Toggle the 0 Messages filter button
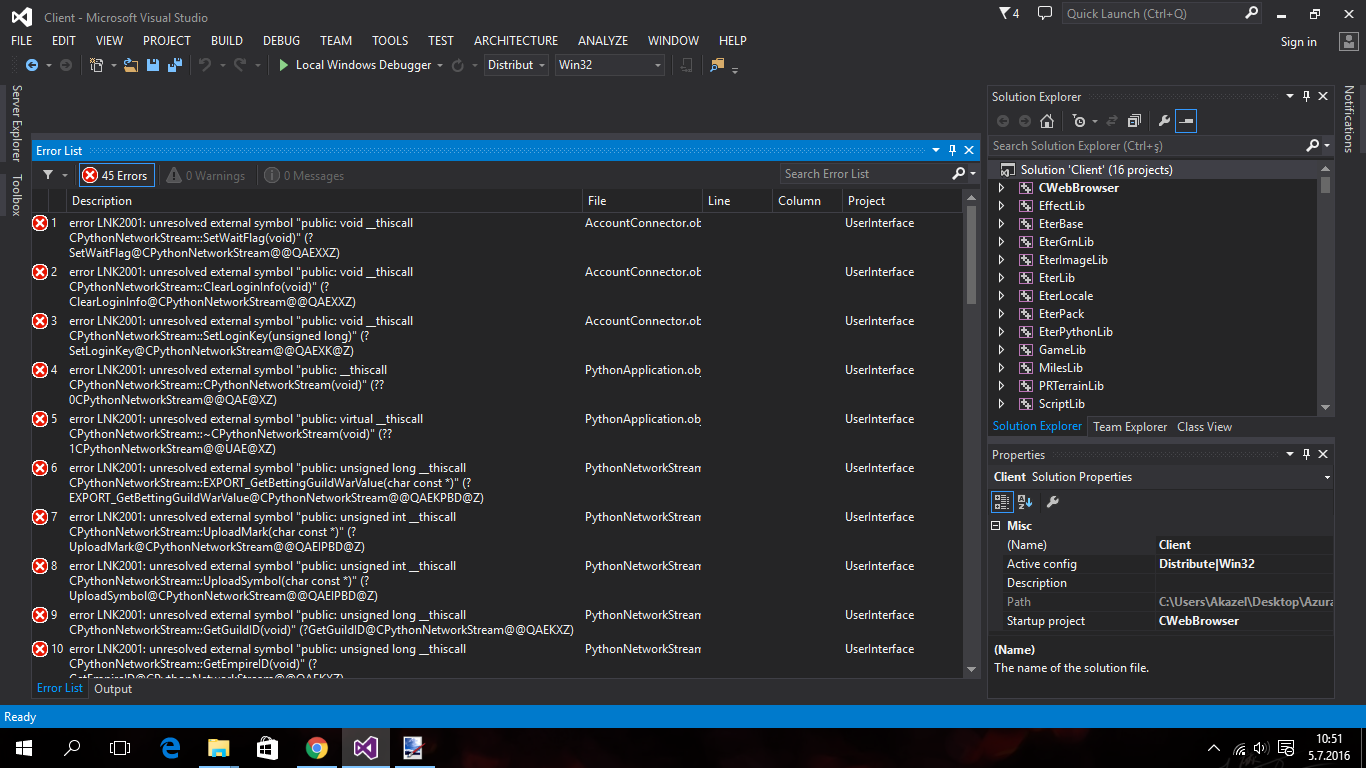This screenshot has width=1366, height=768. click(304, 175)
